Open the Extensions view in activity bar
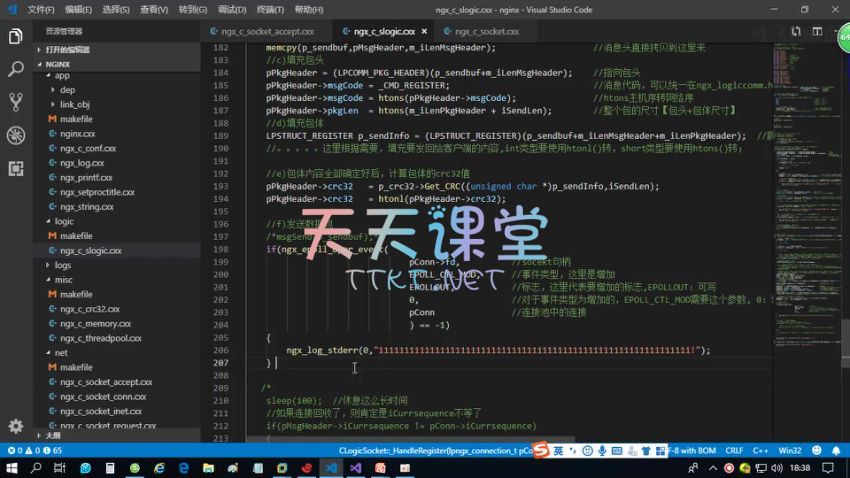This screenshot has height=478, width=850. click(15, 167)
